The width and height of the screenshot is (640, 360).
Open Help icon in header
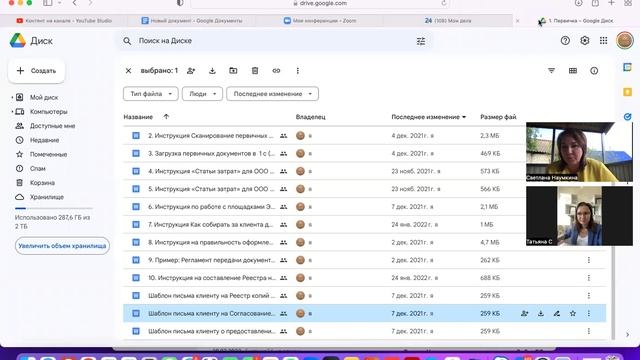click(565, 40)
